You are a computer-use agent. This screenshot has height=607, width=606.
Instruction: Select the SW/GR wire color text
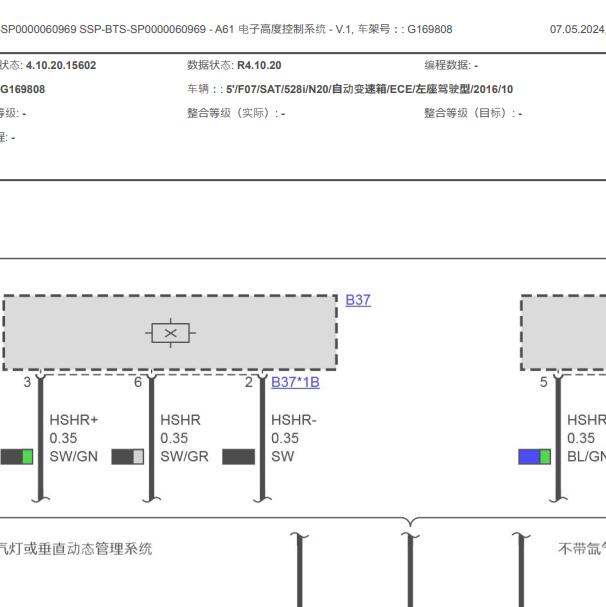(184, 456)
